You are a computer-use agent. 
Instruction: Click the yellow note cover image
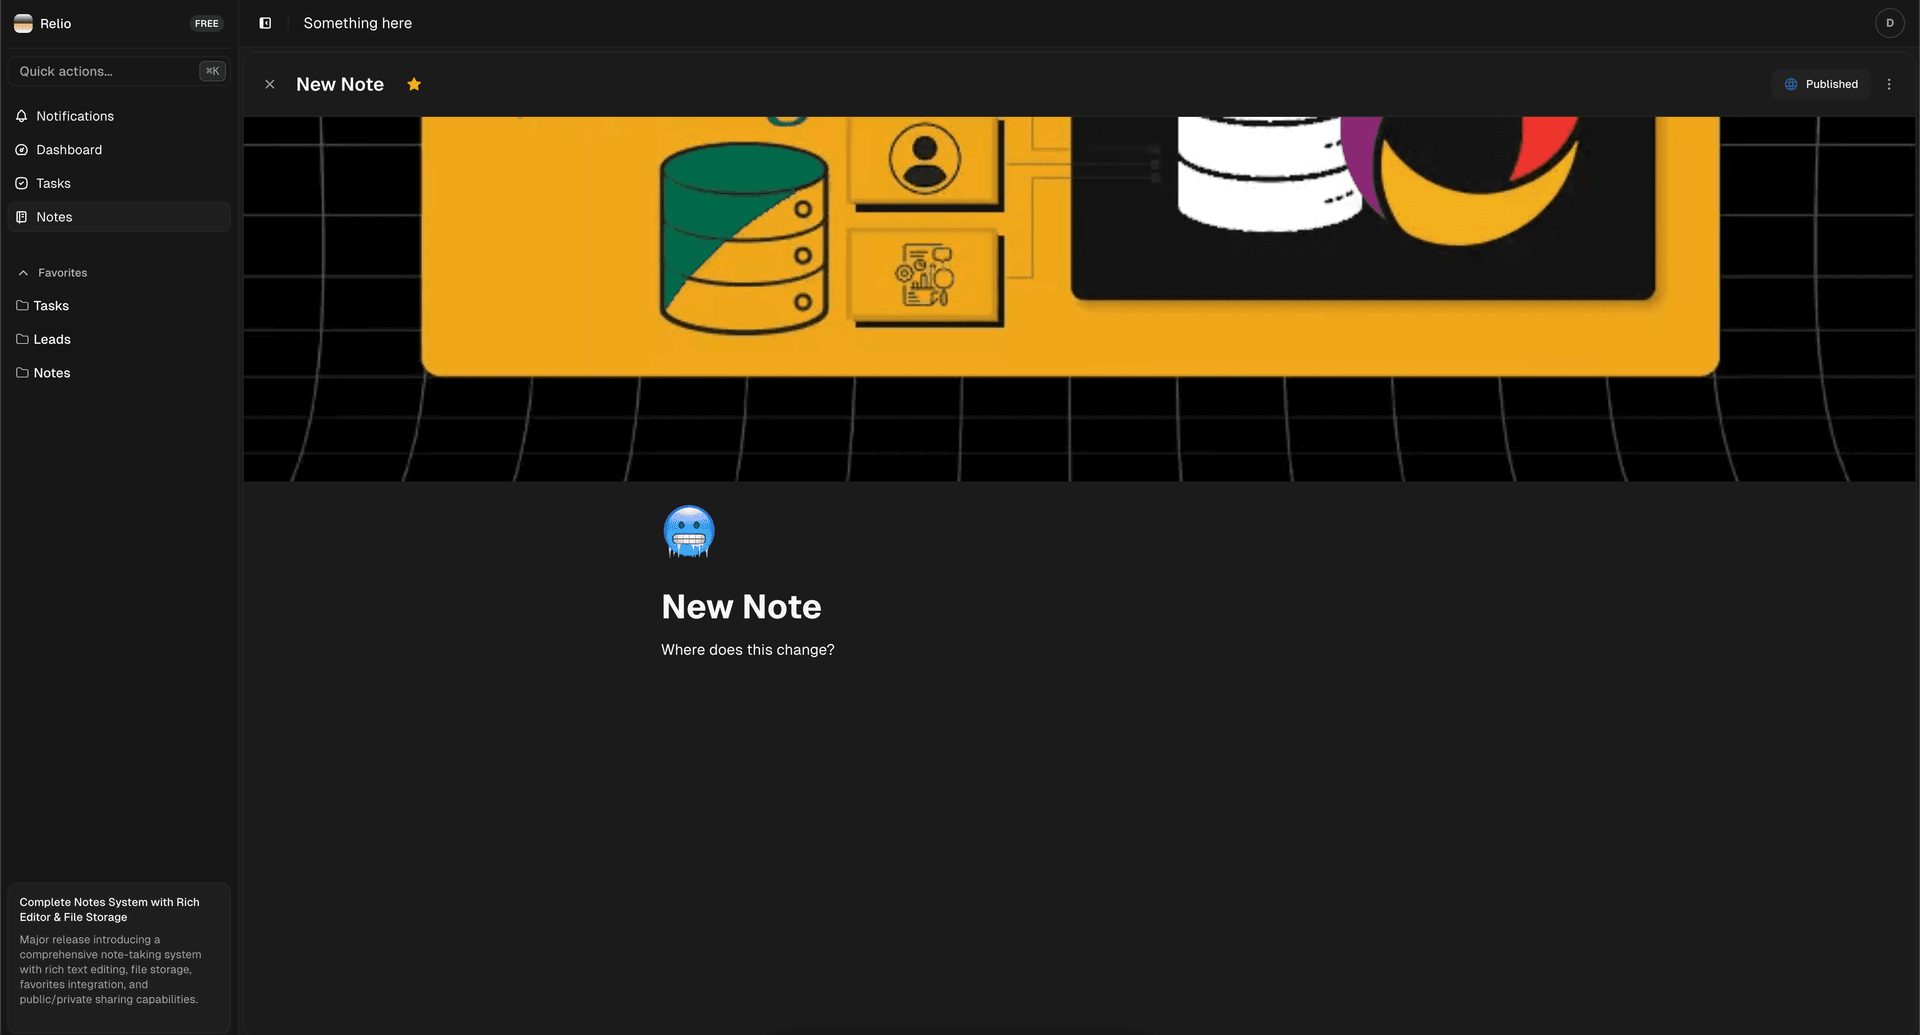tap(1070, 240)
